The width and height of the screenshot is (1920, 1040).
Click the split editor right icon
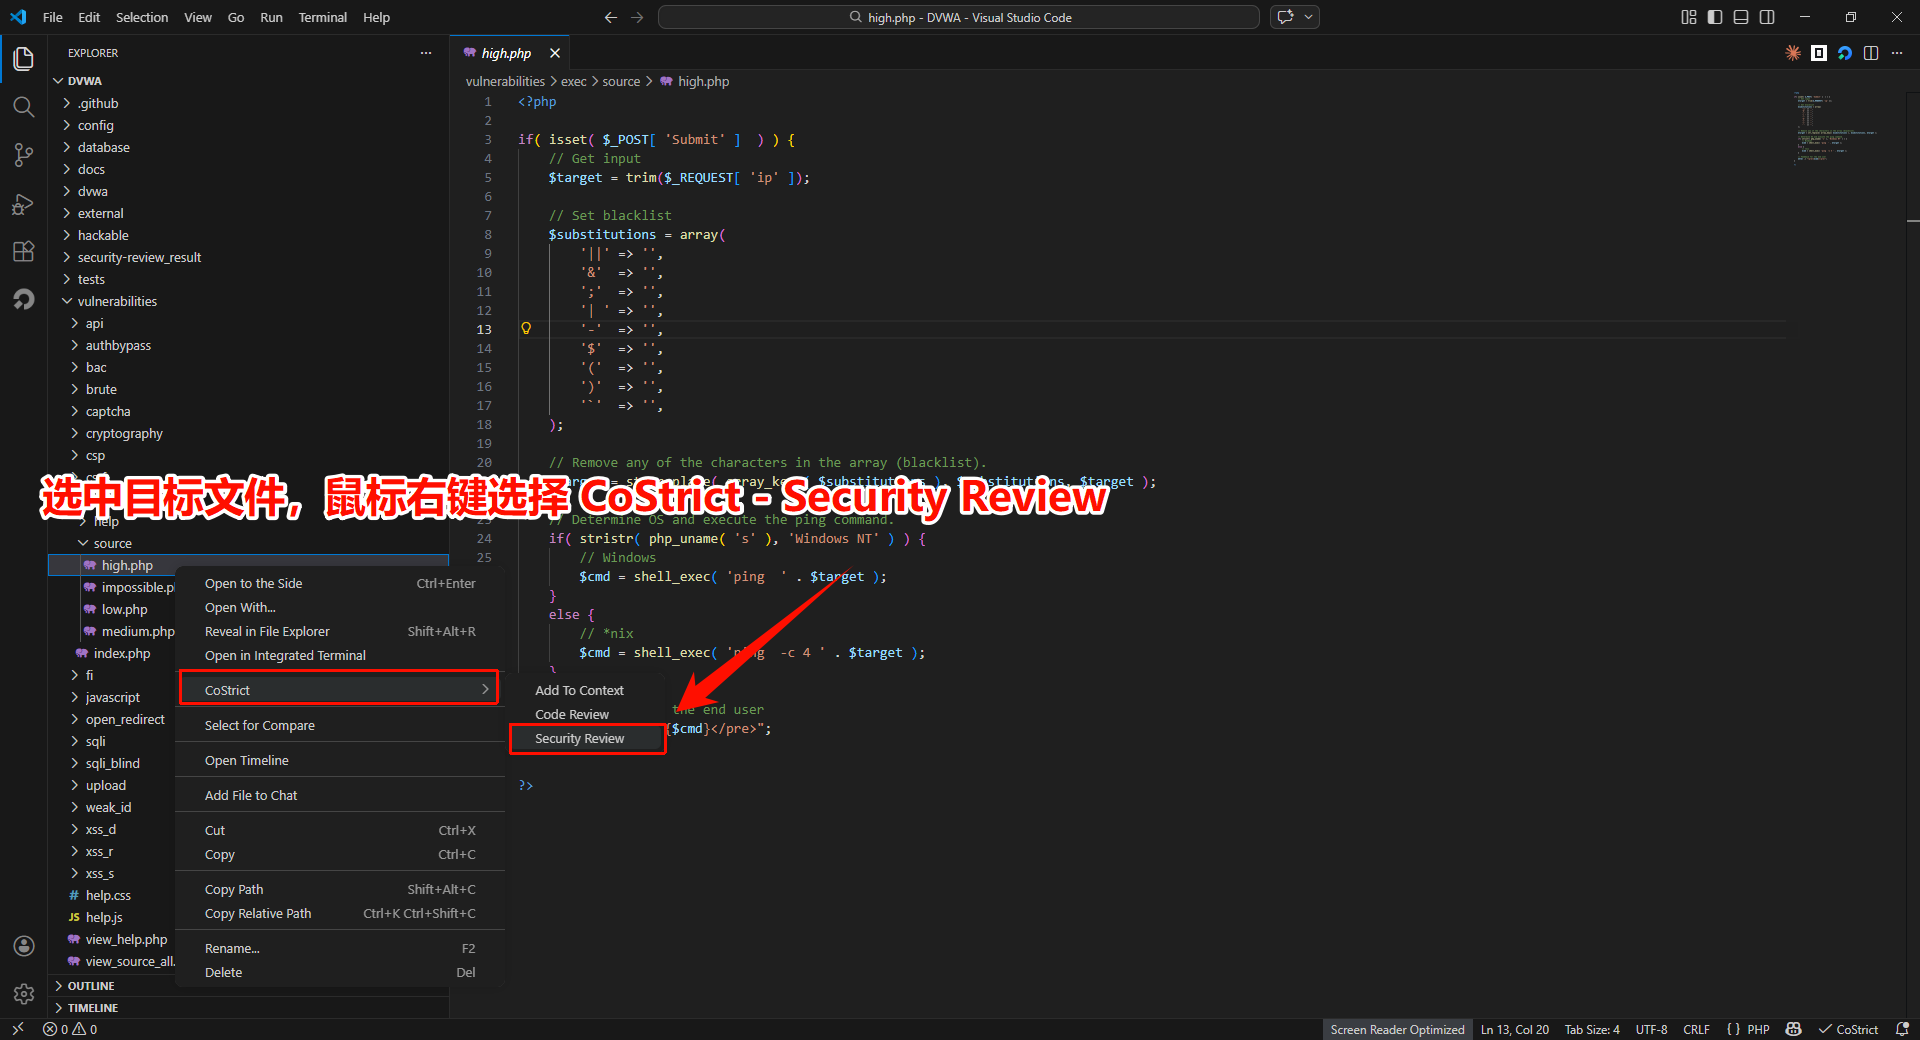coord(1871,53)
